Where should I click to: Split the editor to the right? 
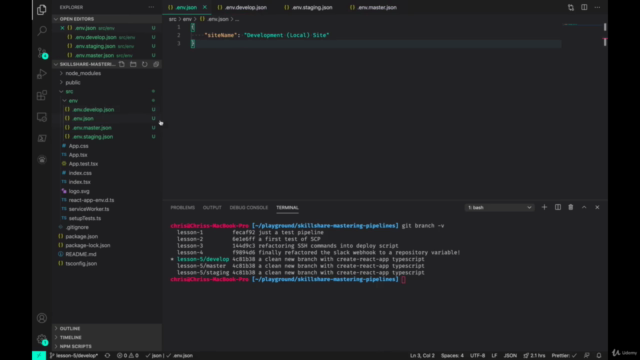pyautogui.click(x=584, y=7)
